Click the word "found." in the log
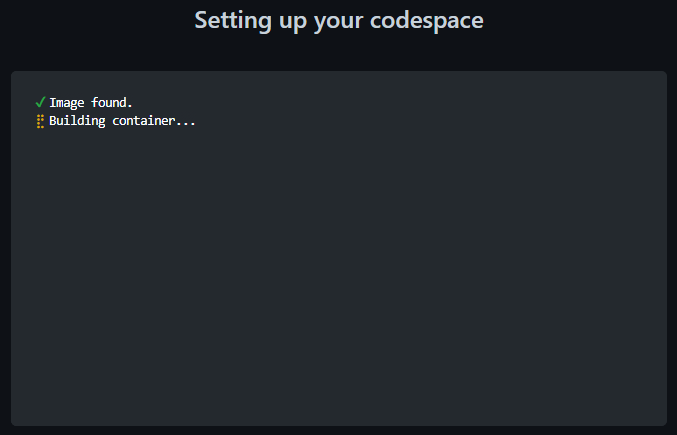 (x=112, y=102)
